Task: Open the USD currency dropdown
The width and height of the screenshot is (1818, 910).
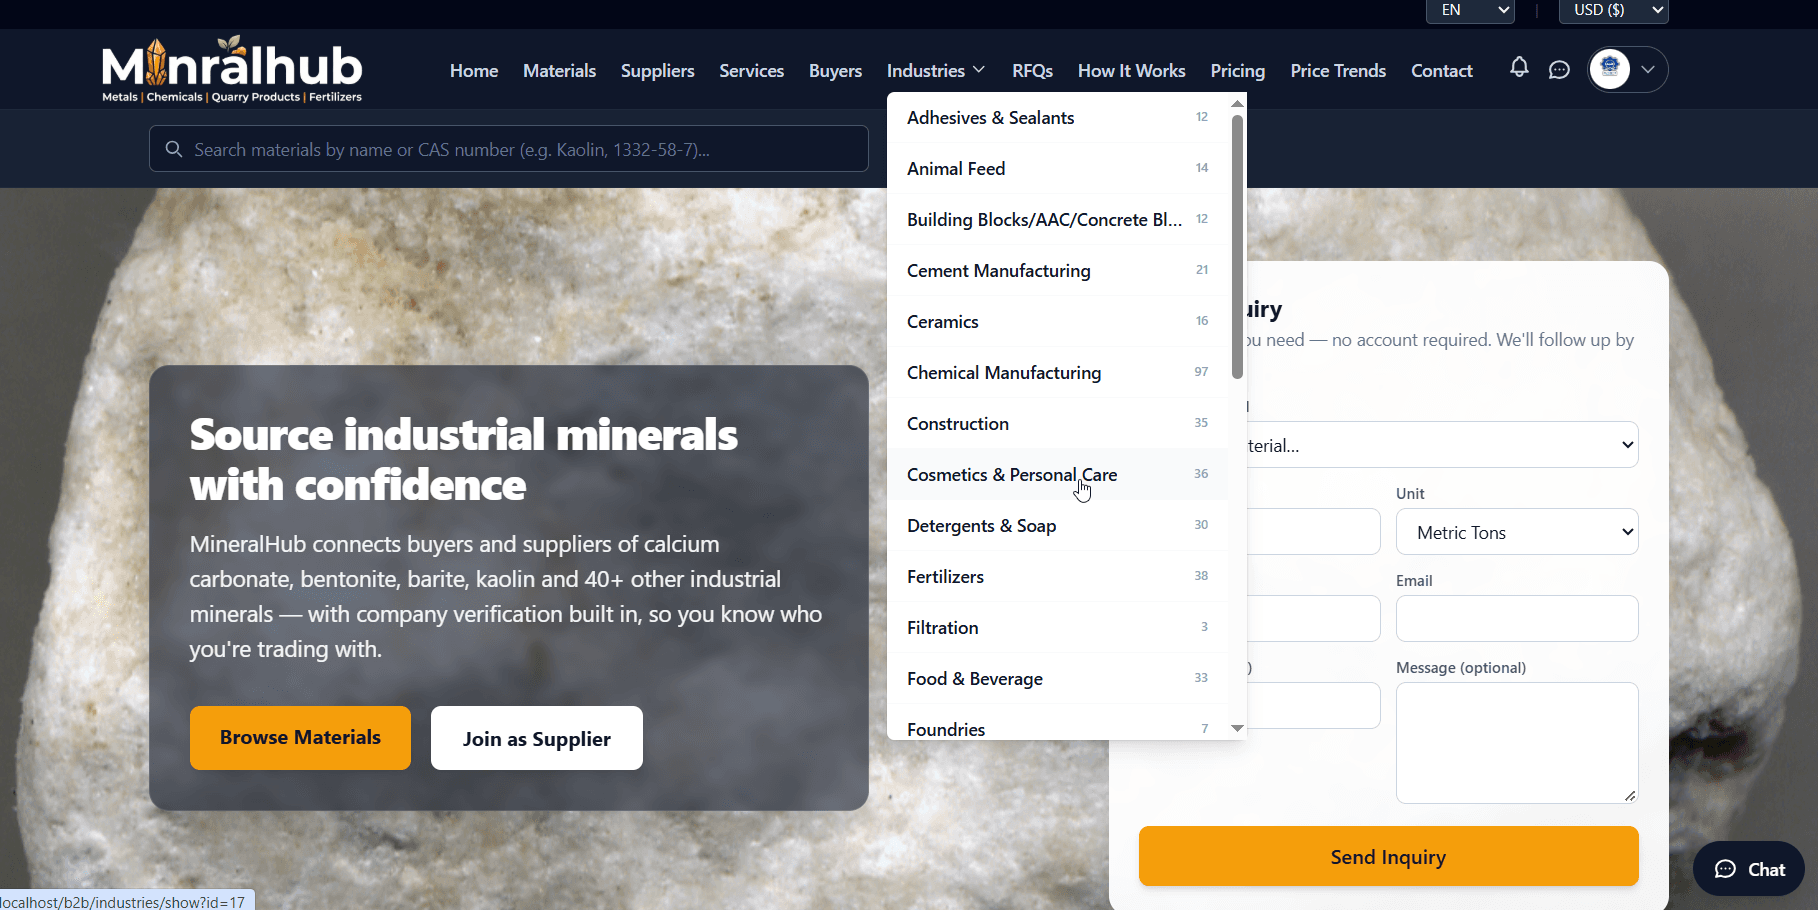Action: (x=1614, y=10)
